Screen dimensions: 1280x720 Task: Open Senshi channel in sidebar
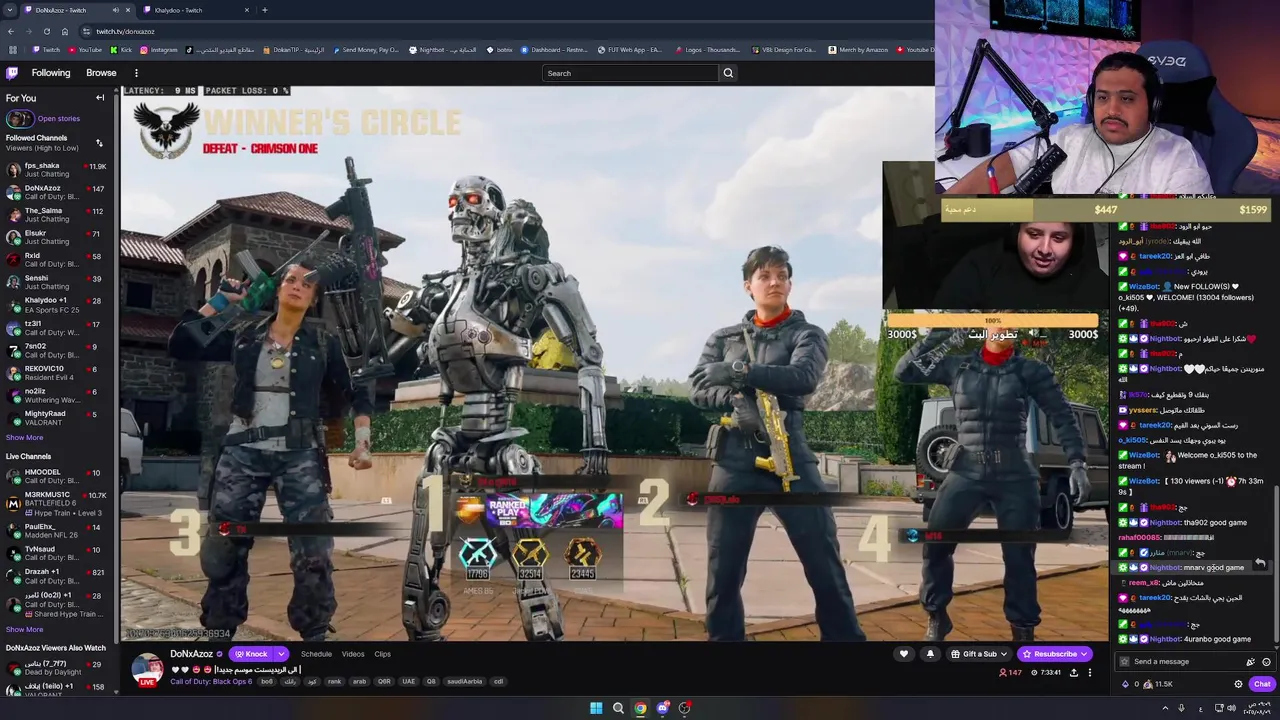[59, 282]
